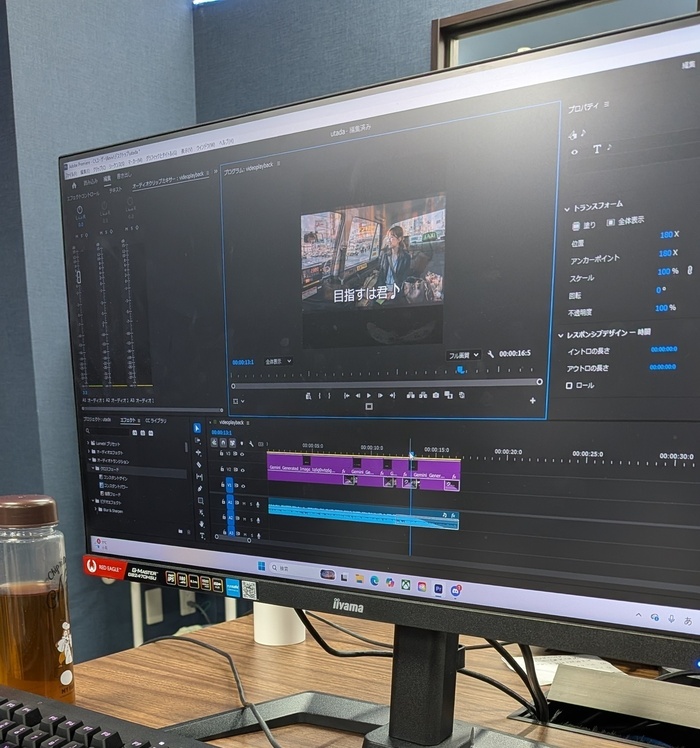This screenshot has height=748, width=700.
Task: Select the Selection arrow tool in the timeline toolbar
Action: tap(198, 429)
